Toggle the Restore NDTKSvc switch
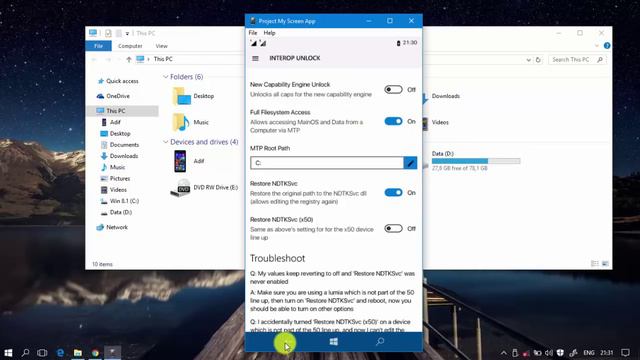640x360 pixels. coord(393,193)
